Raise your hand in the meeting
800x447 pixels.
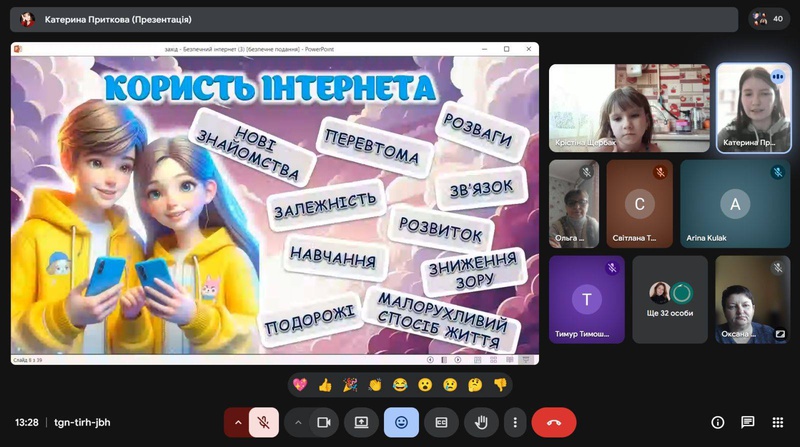click(479, 422)
